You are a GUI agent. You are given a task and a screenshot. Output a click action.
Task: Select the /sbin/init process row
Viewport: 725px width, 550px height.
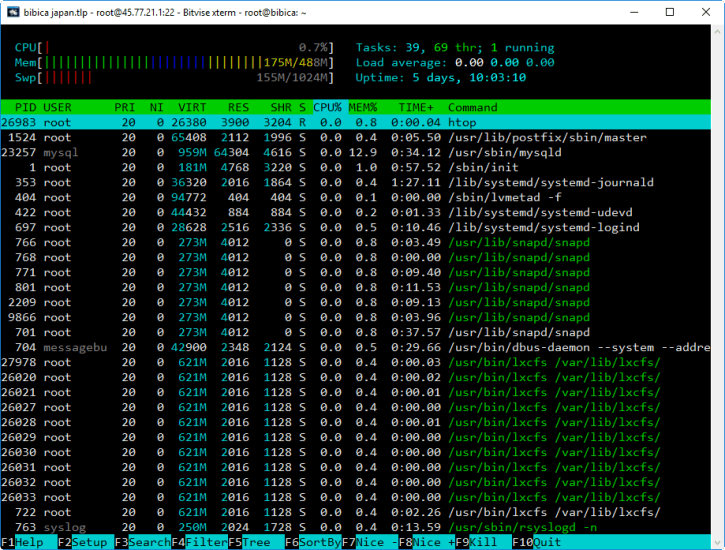(300, 167)
